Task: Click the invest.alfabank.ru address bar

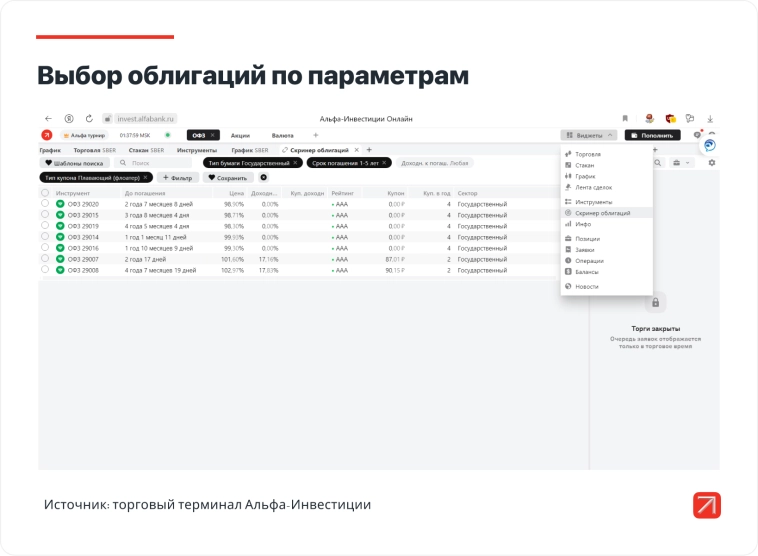Action: point(145,118)
